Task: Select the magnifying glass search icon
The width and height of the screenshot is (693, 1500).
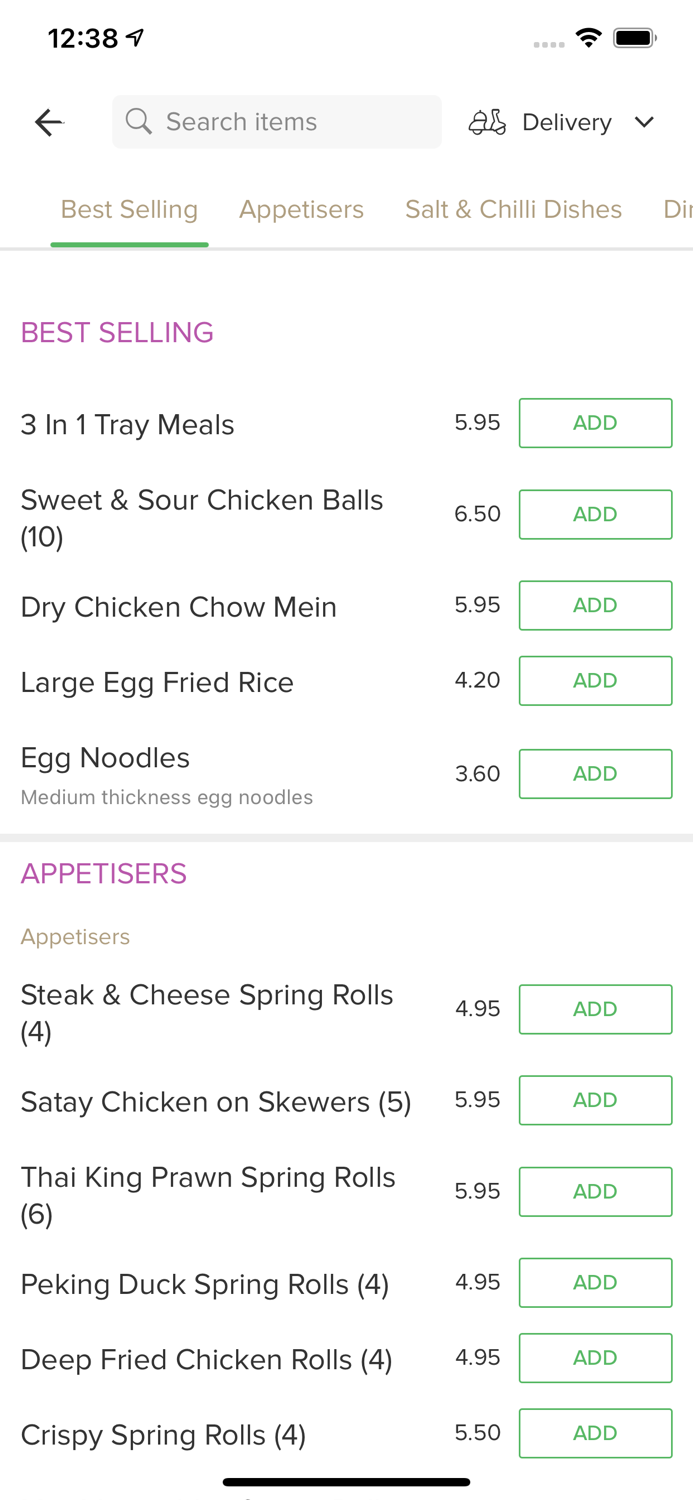Action: point(139,121)
